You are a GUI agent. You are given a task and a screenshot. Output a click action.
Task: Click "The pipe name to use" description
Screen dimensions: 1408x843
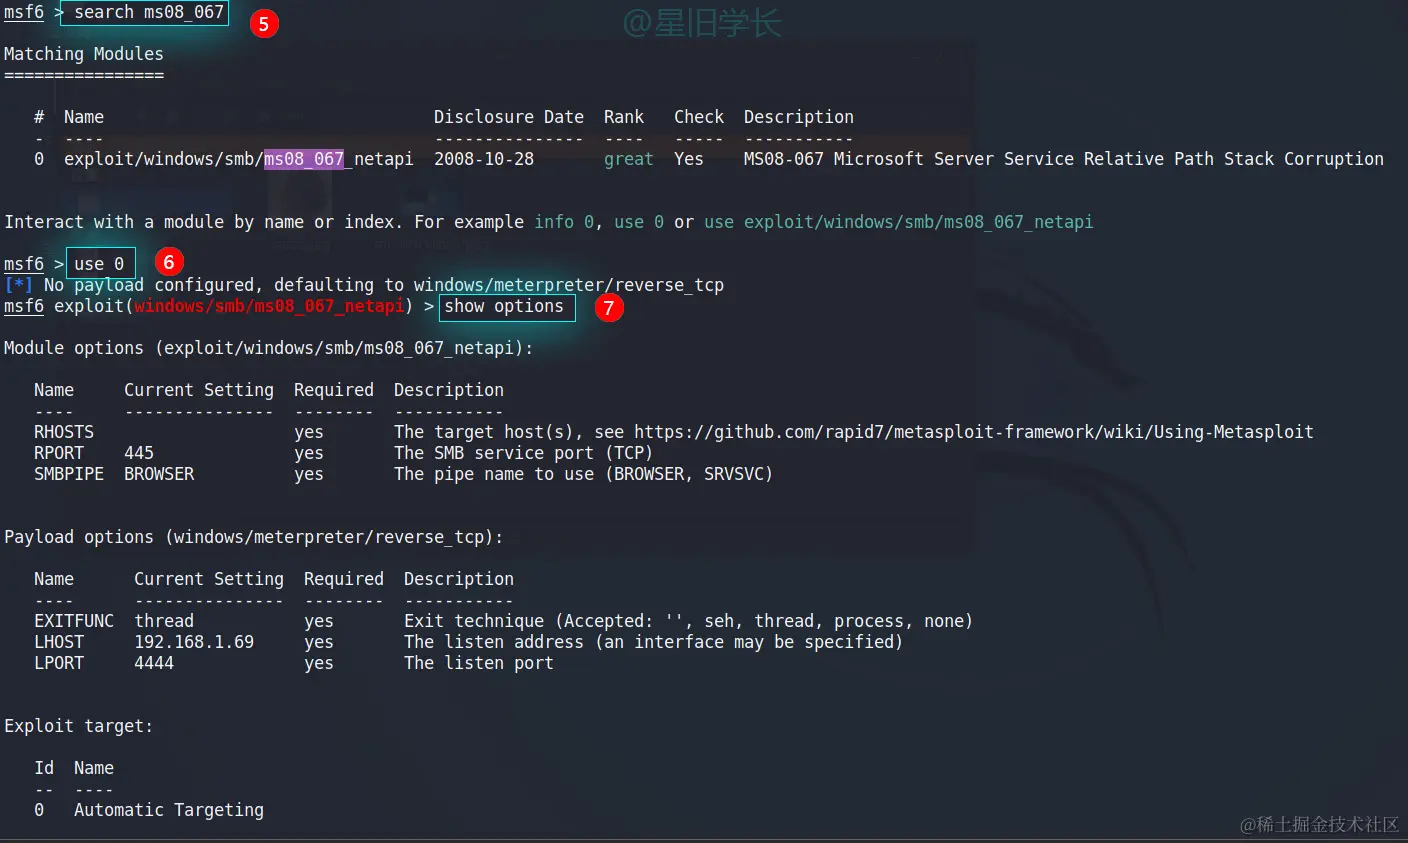coord(583,474)
